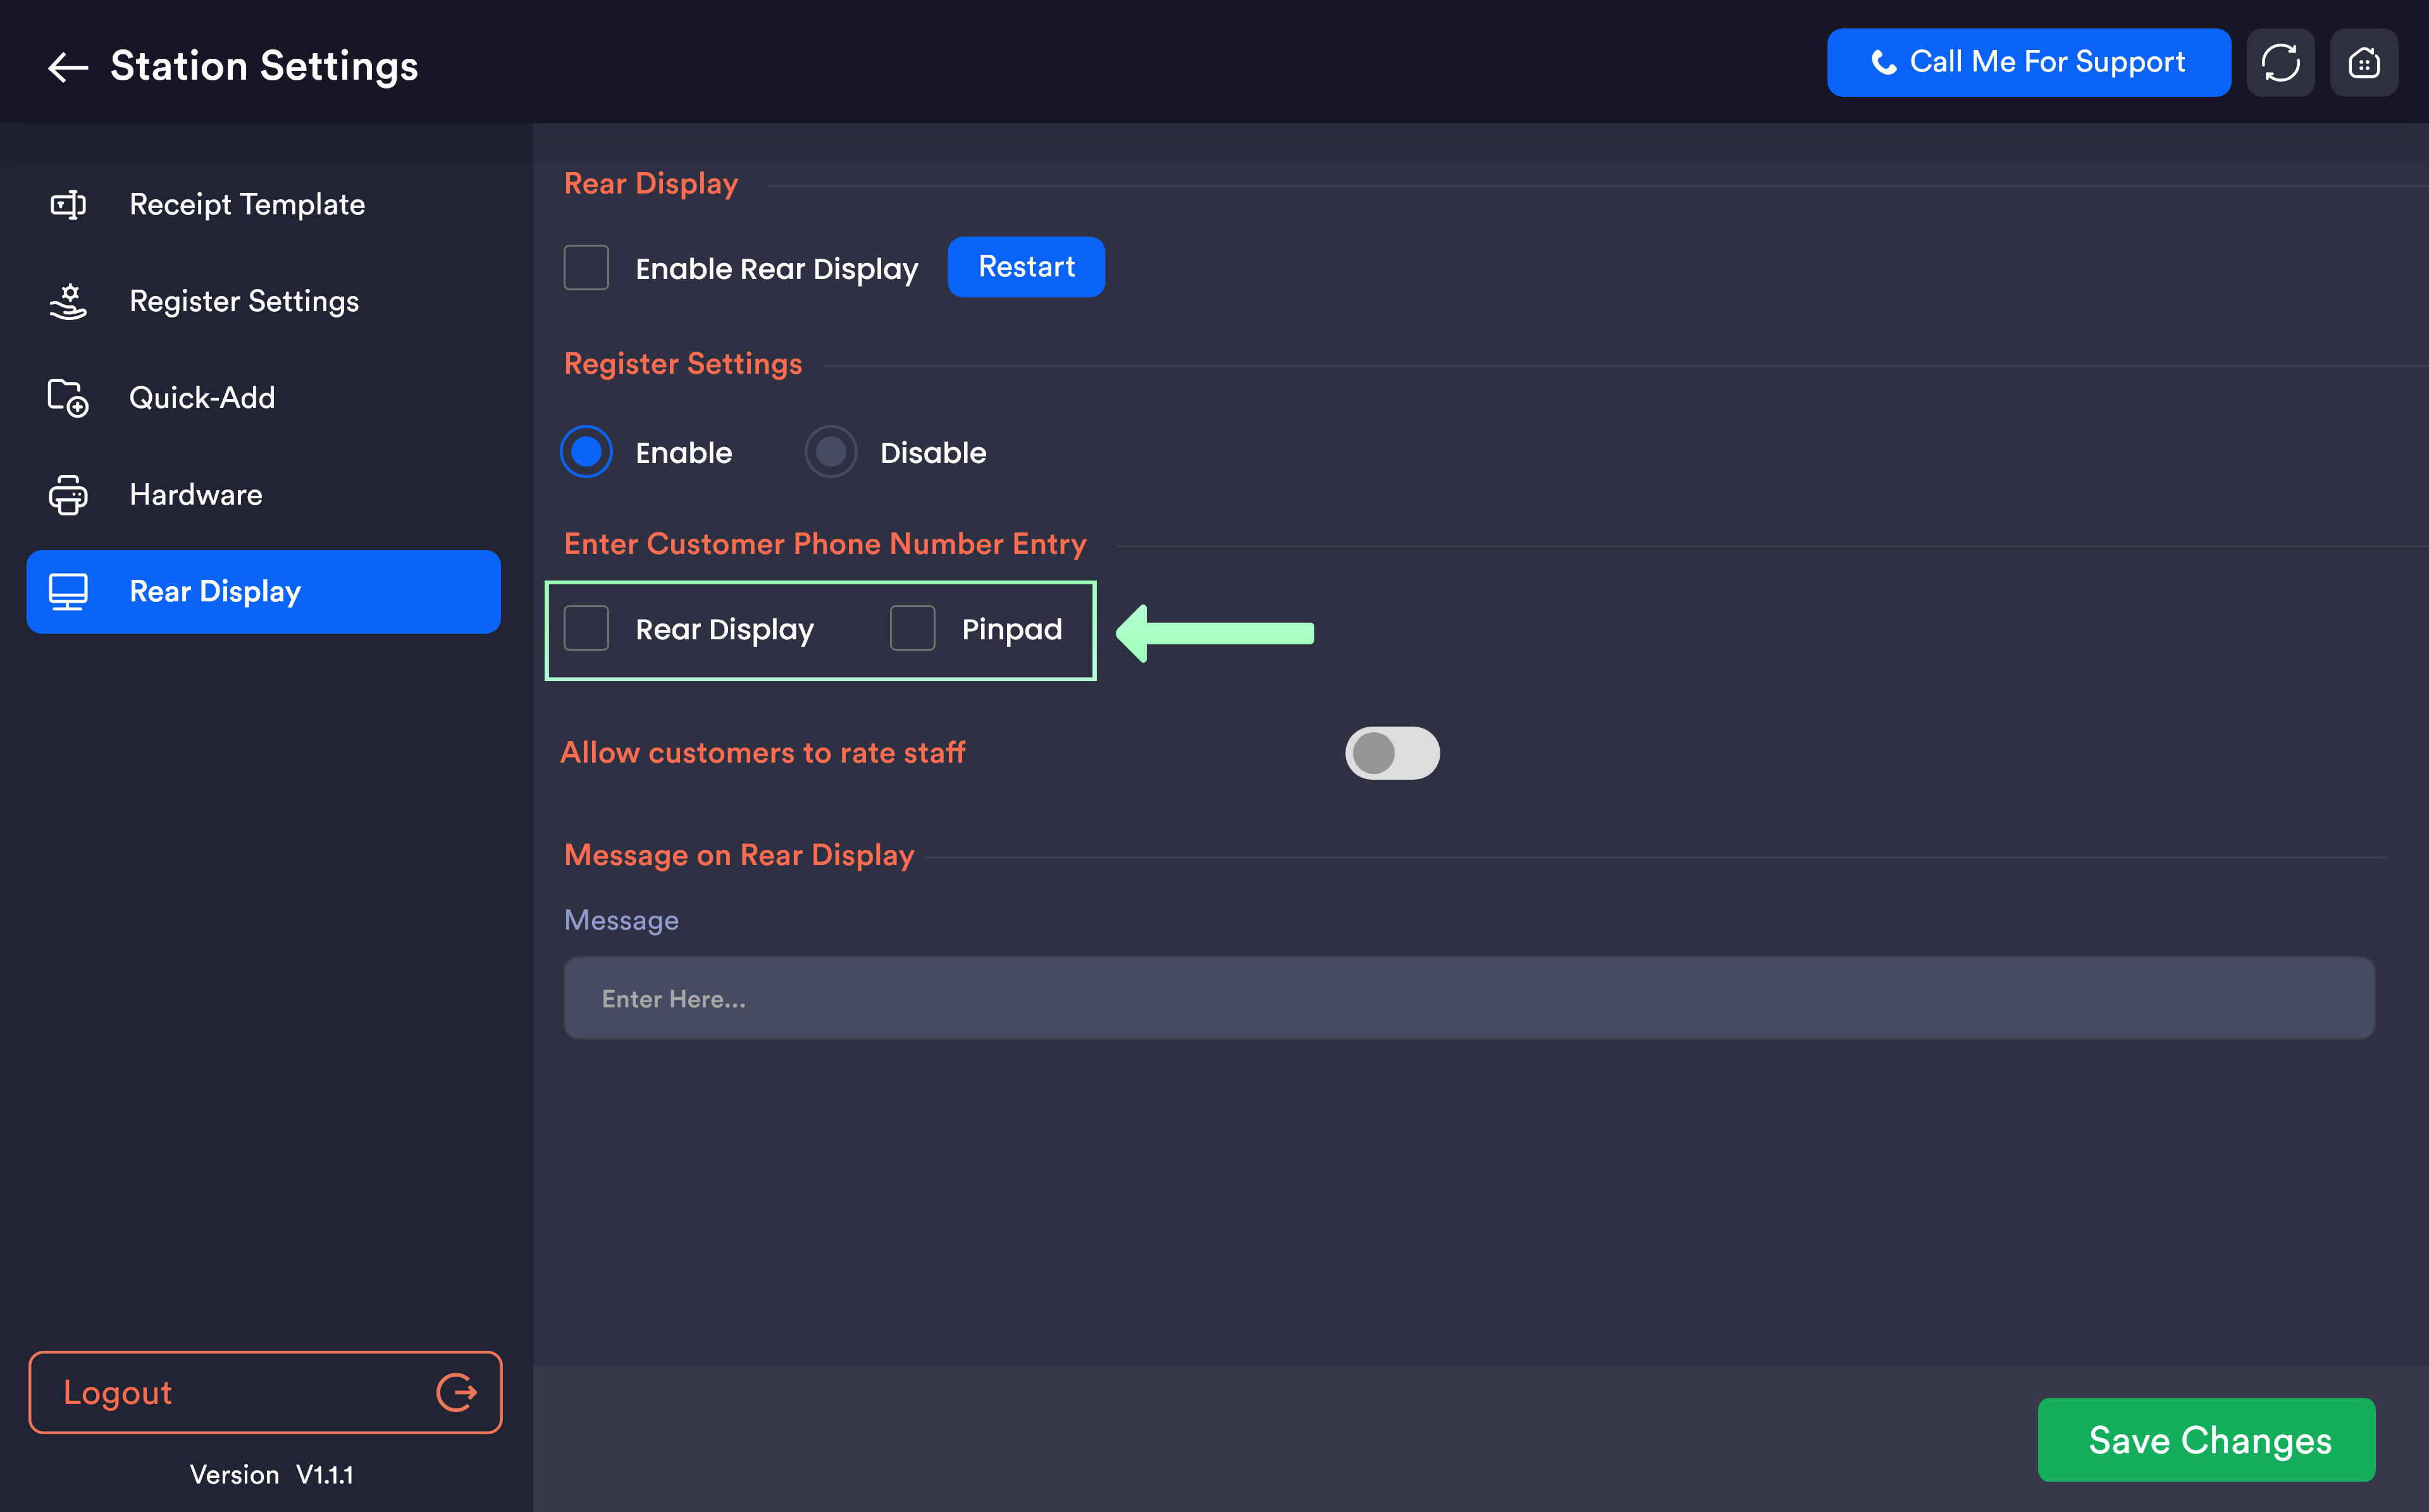Click the Hardware printer icon
Screen dimensions: 2429x1512
point(68,495)
